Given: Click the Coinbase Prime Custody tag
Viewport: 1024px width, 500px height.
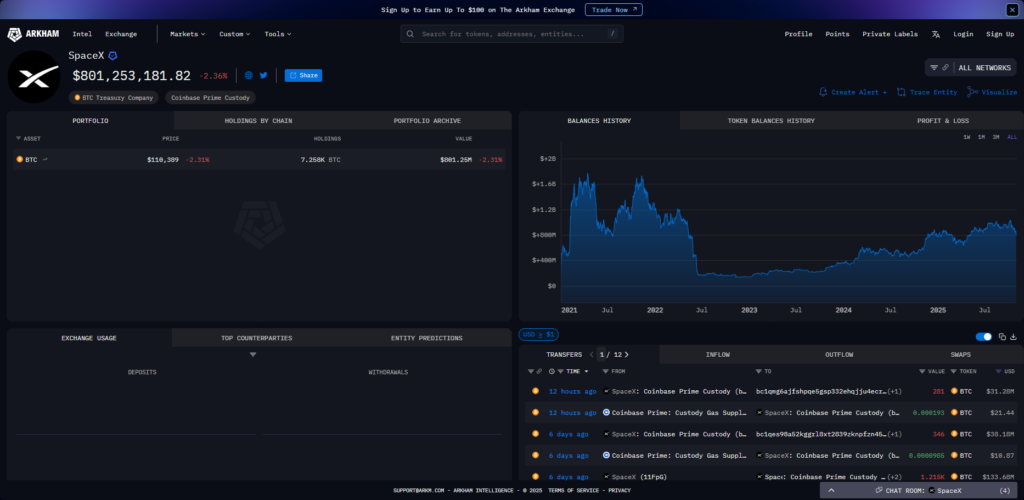Looking at the screenshot, I should point(210,97).
